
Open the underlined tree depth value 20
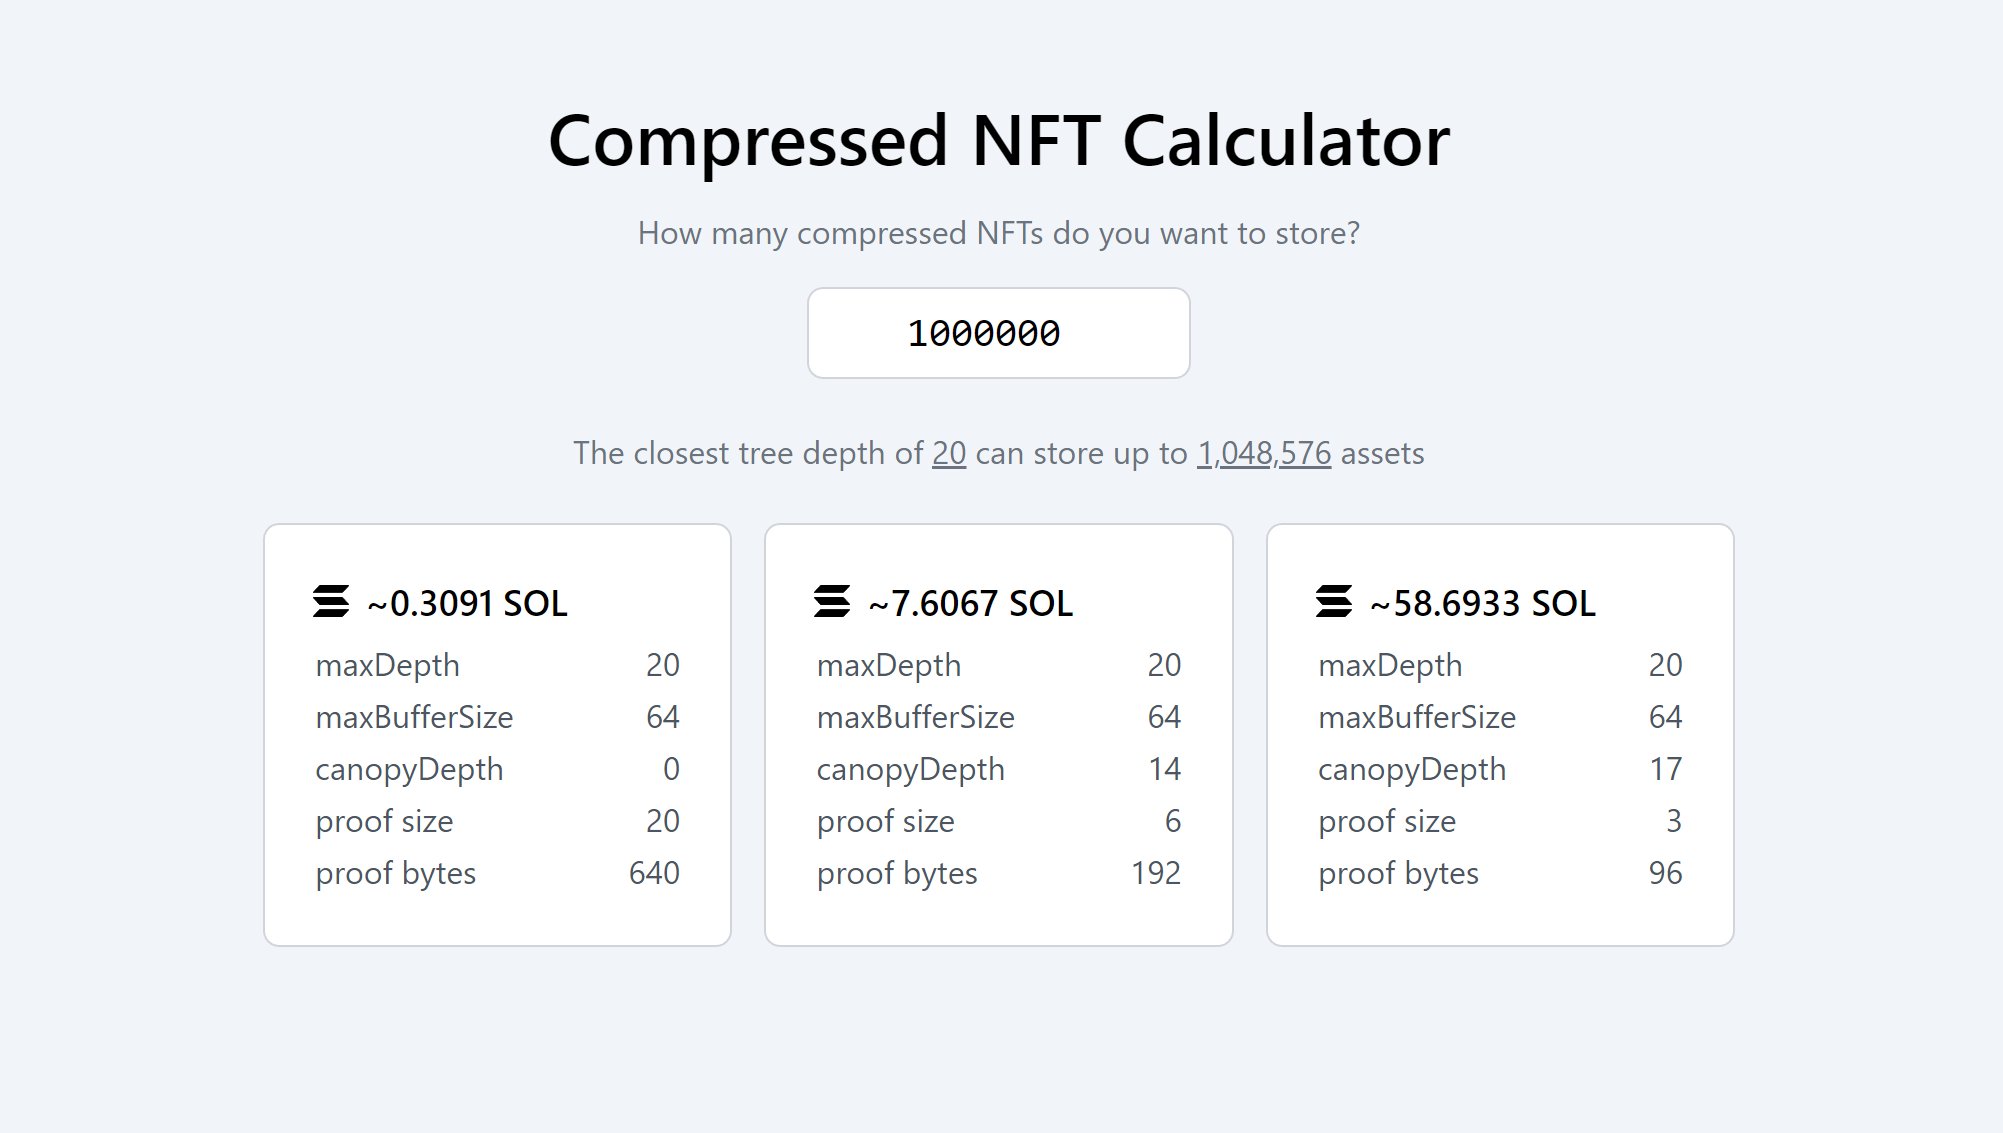point(948,453)
